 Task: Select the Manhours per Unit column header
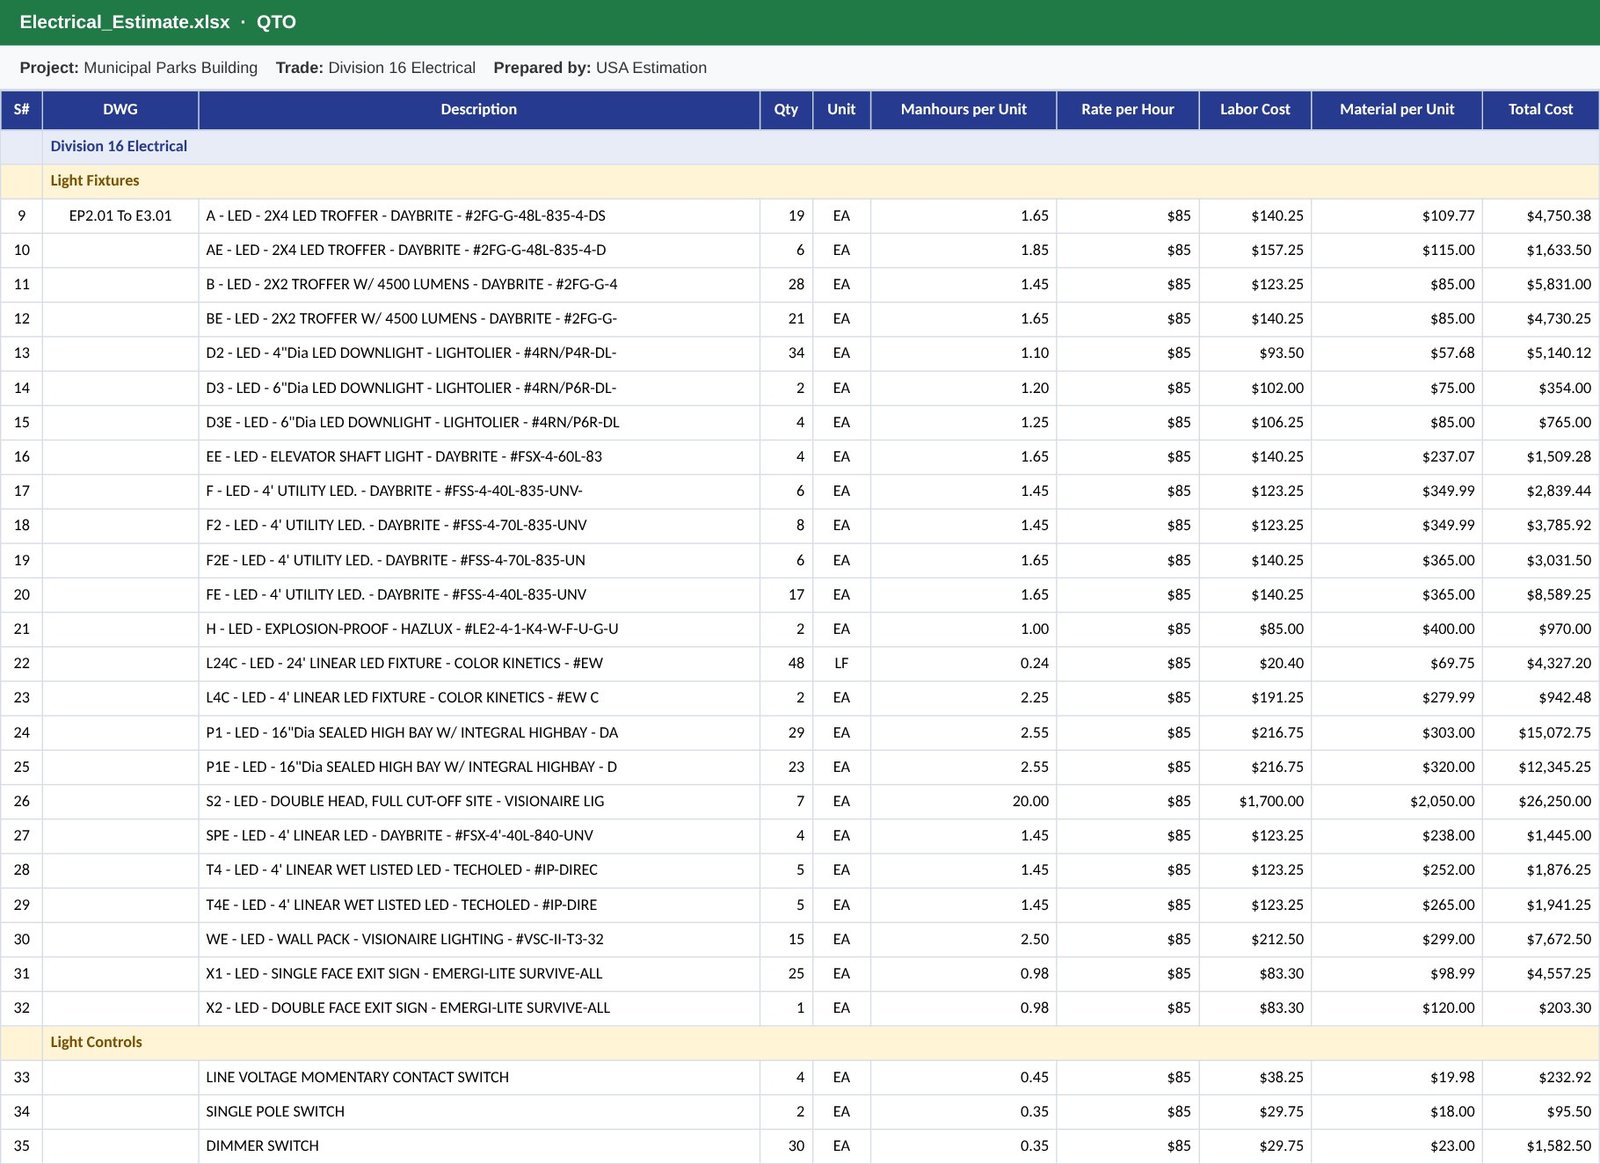(x=963, y=110)
